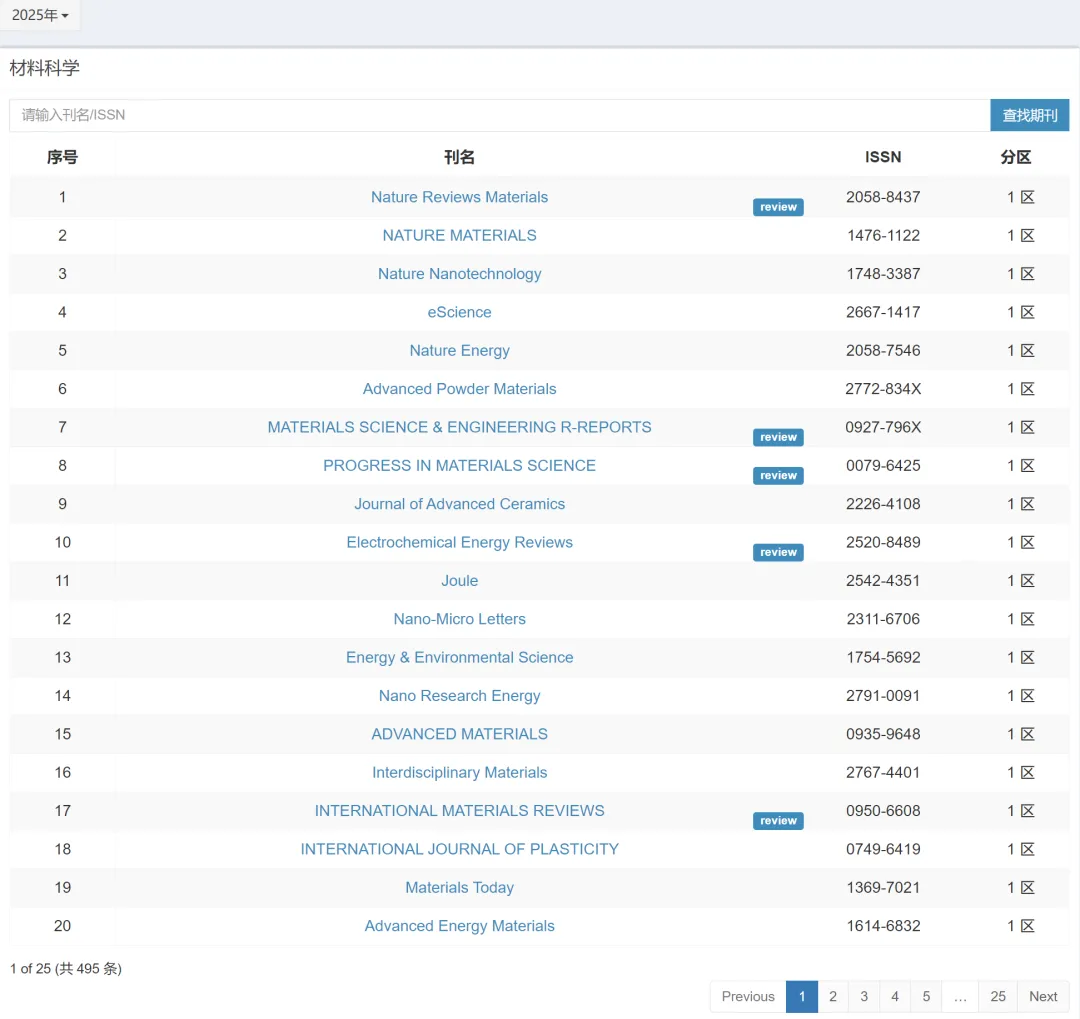Click review badge for MATERIALS SCIENCE & ENGINEERING R-REPORTS
The image size is (1080, 1019).
point(778,437)
